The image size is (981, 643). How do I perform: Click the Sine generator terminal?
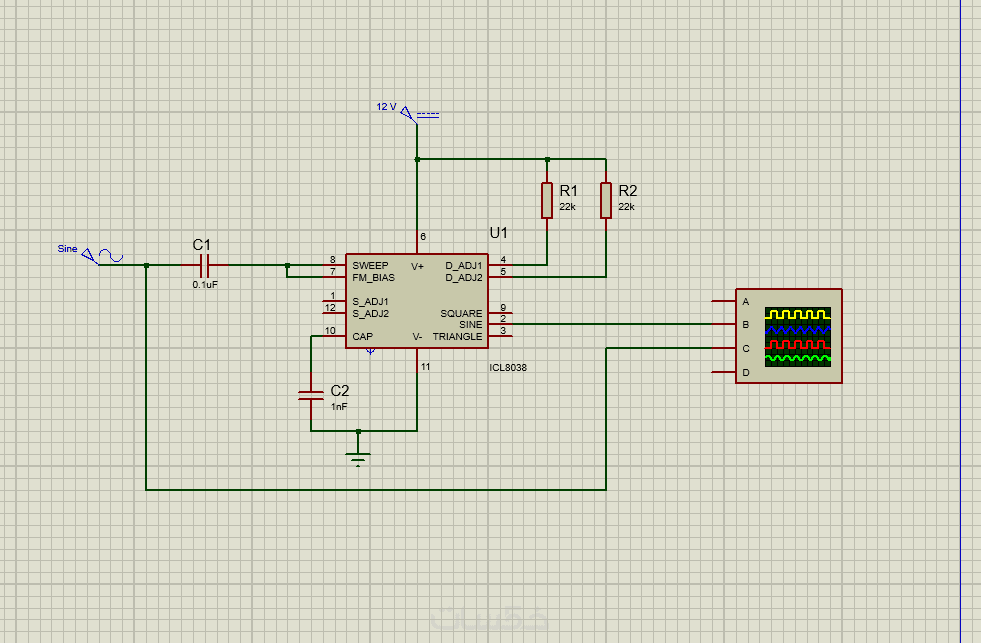tap(102, 256)
